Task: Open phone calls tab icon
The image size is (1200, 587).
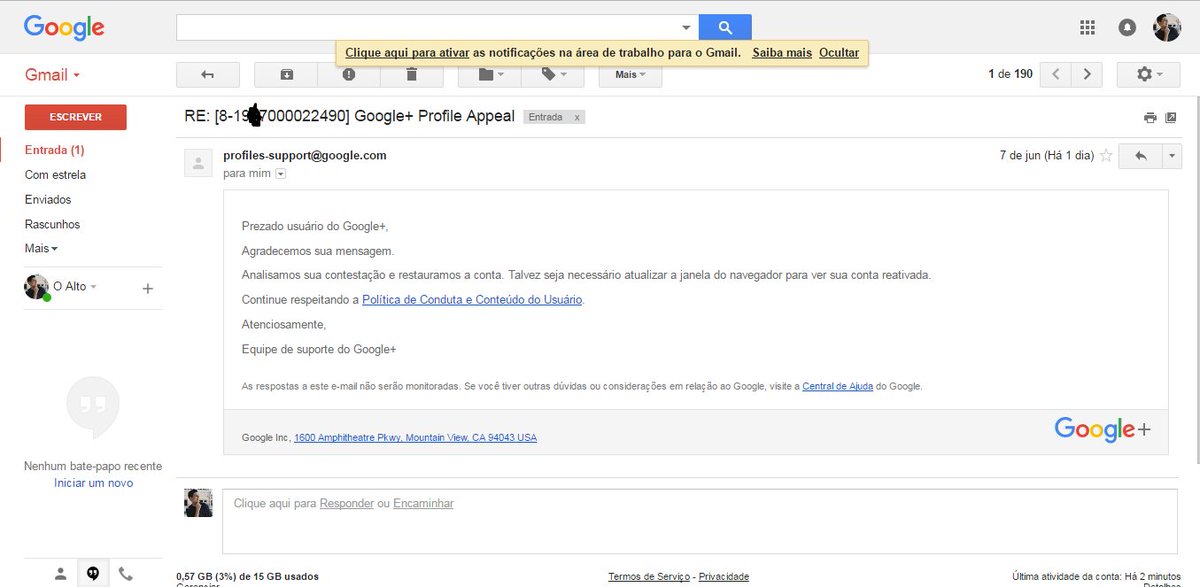Action: (x=126, y=574)
